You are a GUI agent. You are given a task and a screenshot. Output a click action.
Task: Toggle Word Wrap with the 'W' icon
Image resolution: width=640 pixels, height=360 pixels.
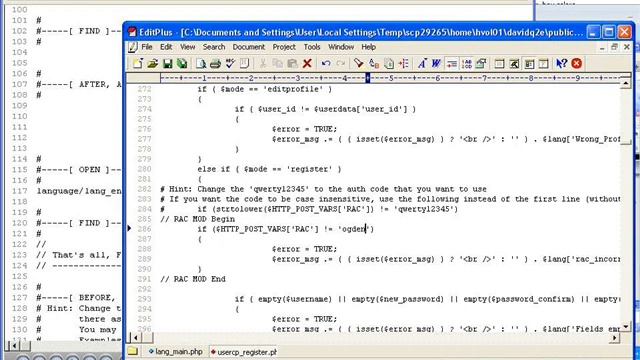pyautogui.click(x=436, y=64)
